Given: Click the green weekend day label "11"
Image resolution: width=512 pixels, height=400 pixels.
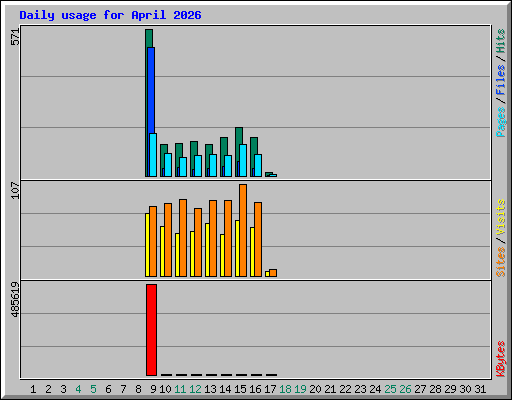Looking at the screenshot, I should (x=180, y=389).
